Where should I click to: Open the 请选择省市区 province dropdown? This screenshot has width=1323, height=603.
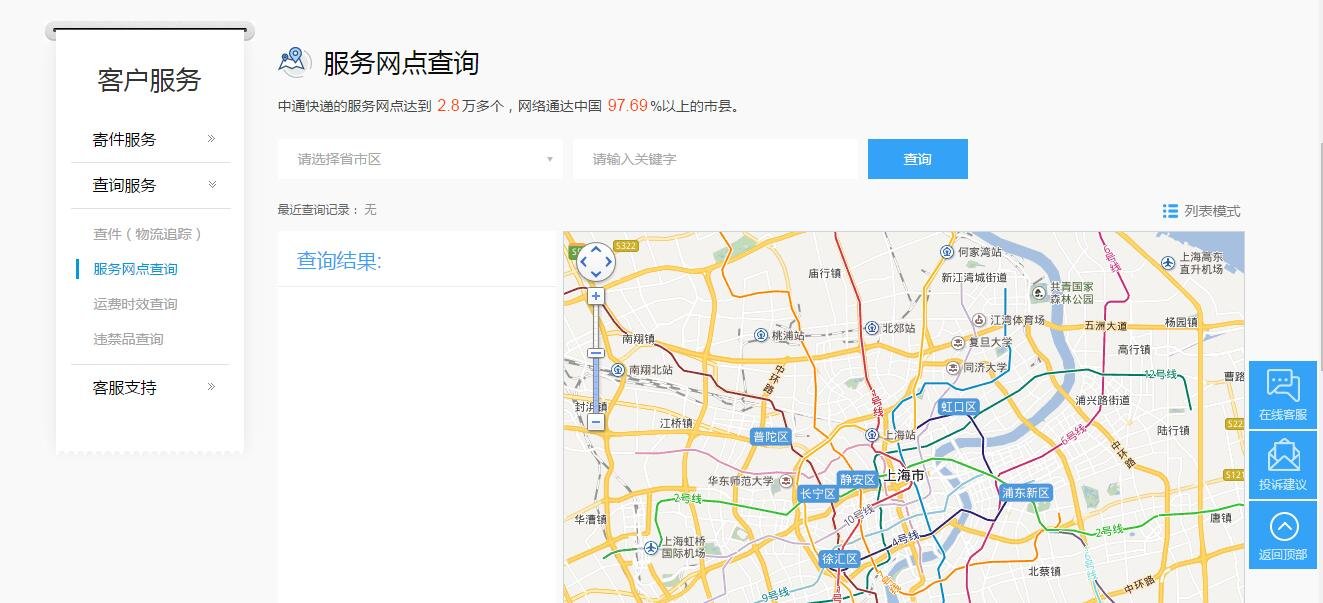click(x=420, y=158)
